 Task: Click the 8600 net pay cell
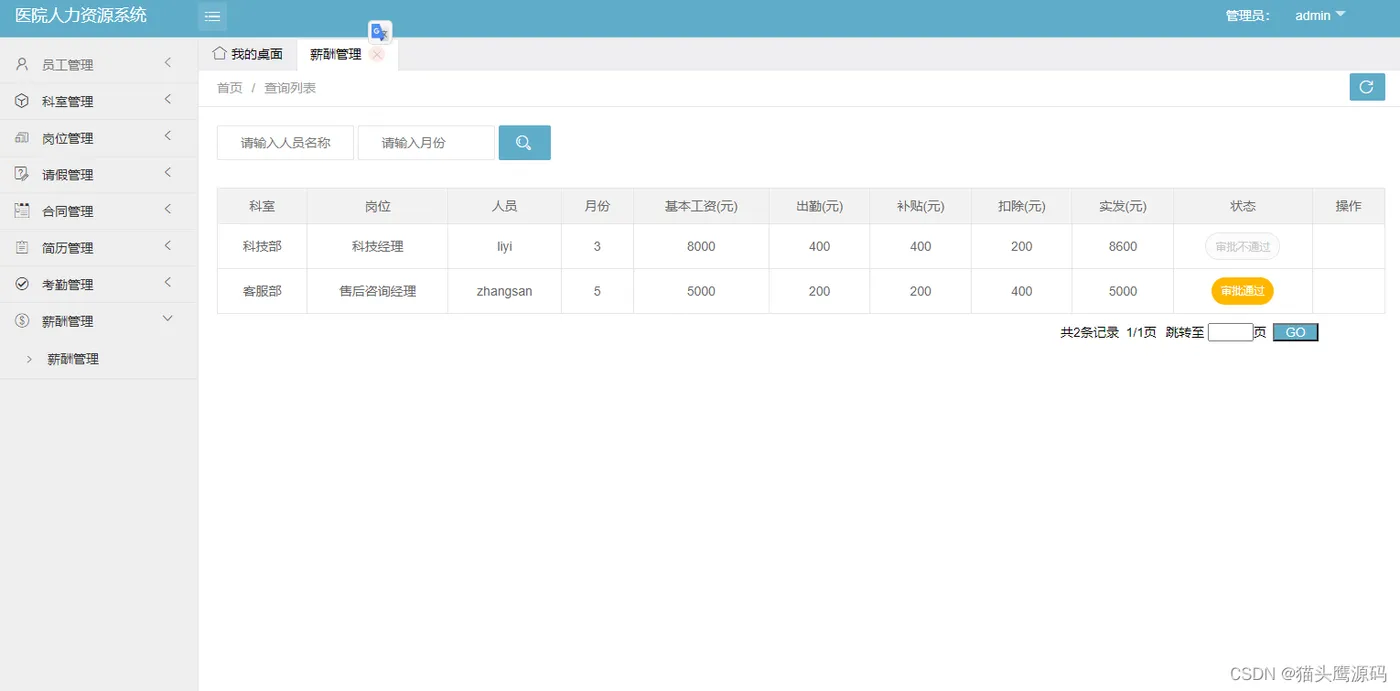pos(1122,246)
